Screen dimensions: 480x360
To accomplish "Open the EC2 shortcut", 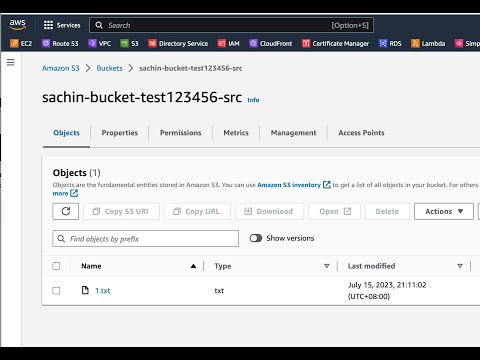I will coord(21,43).
